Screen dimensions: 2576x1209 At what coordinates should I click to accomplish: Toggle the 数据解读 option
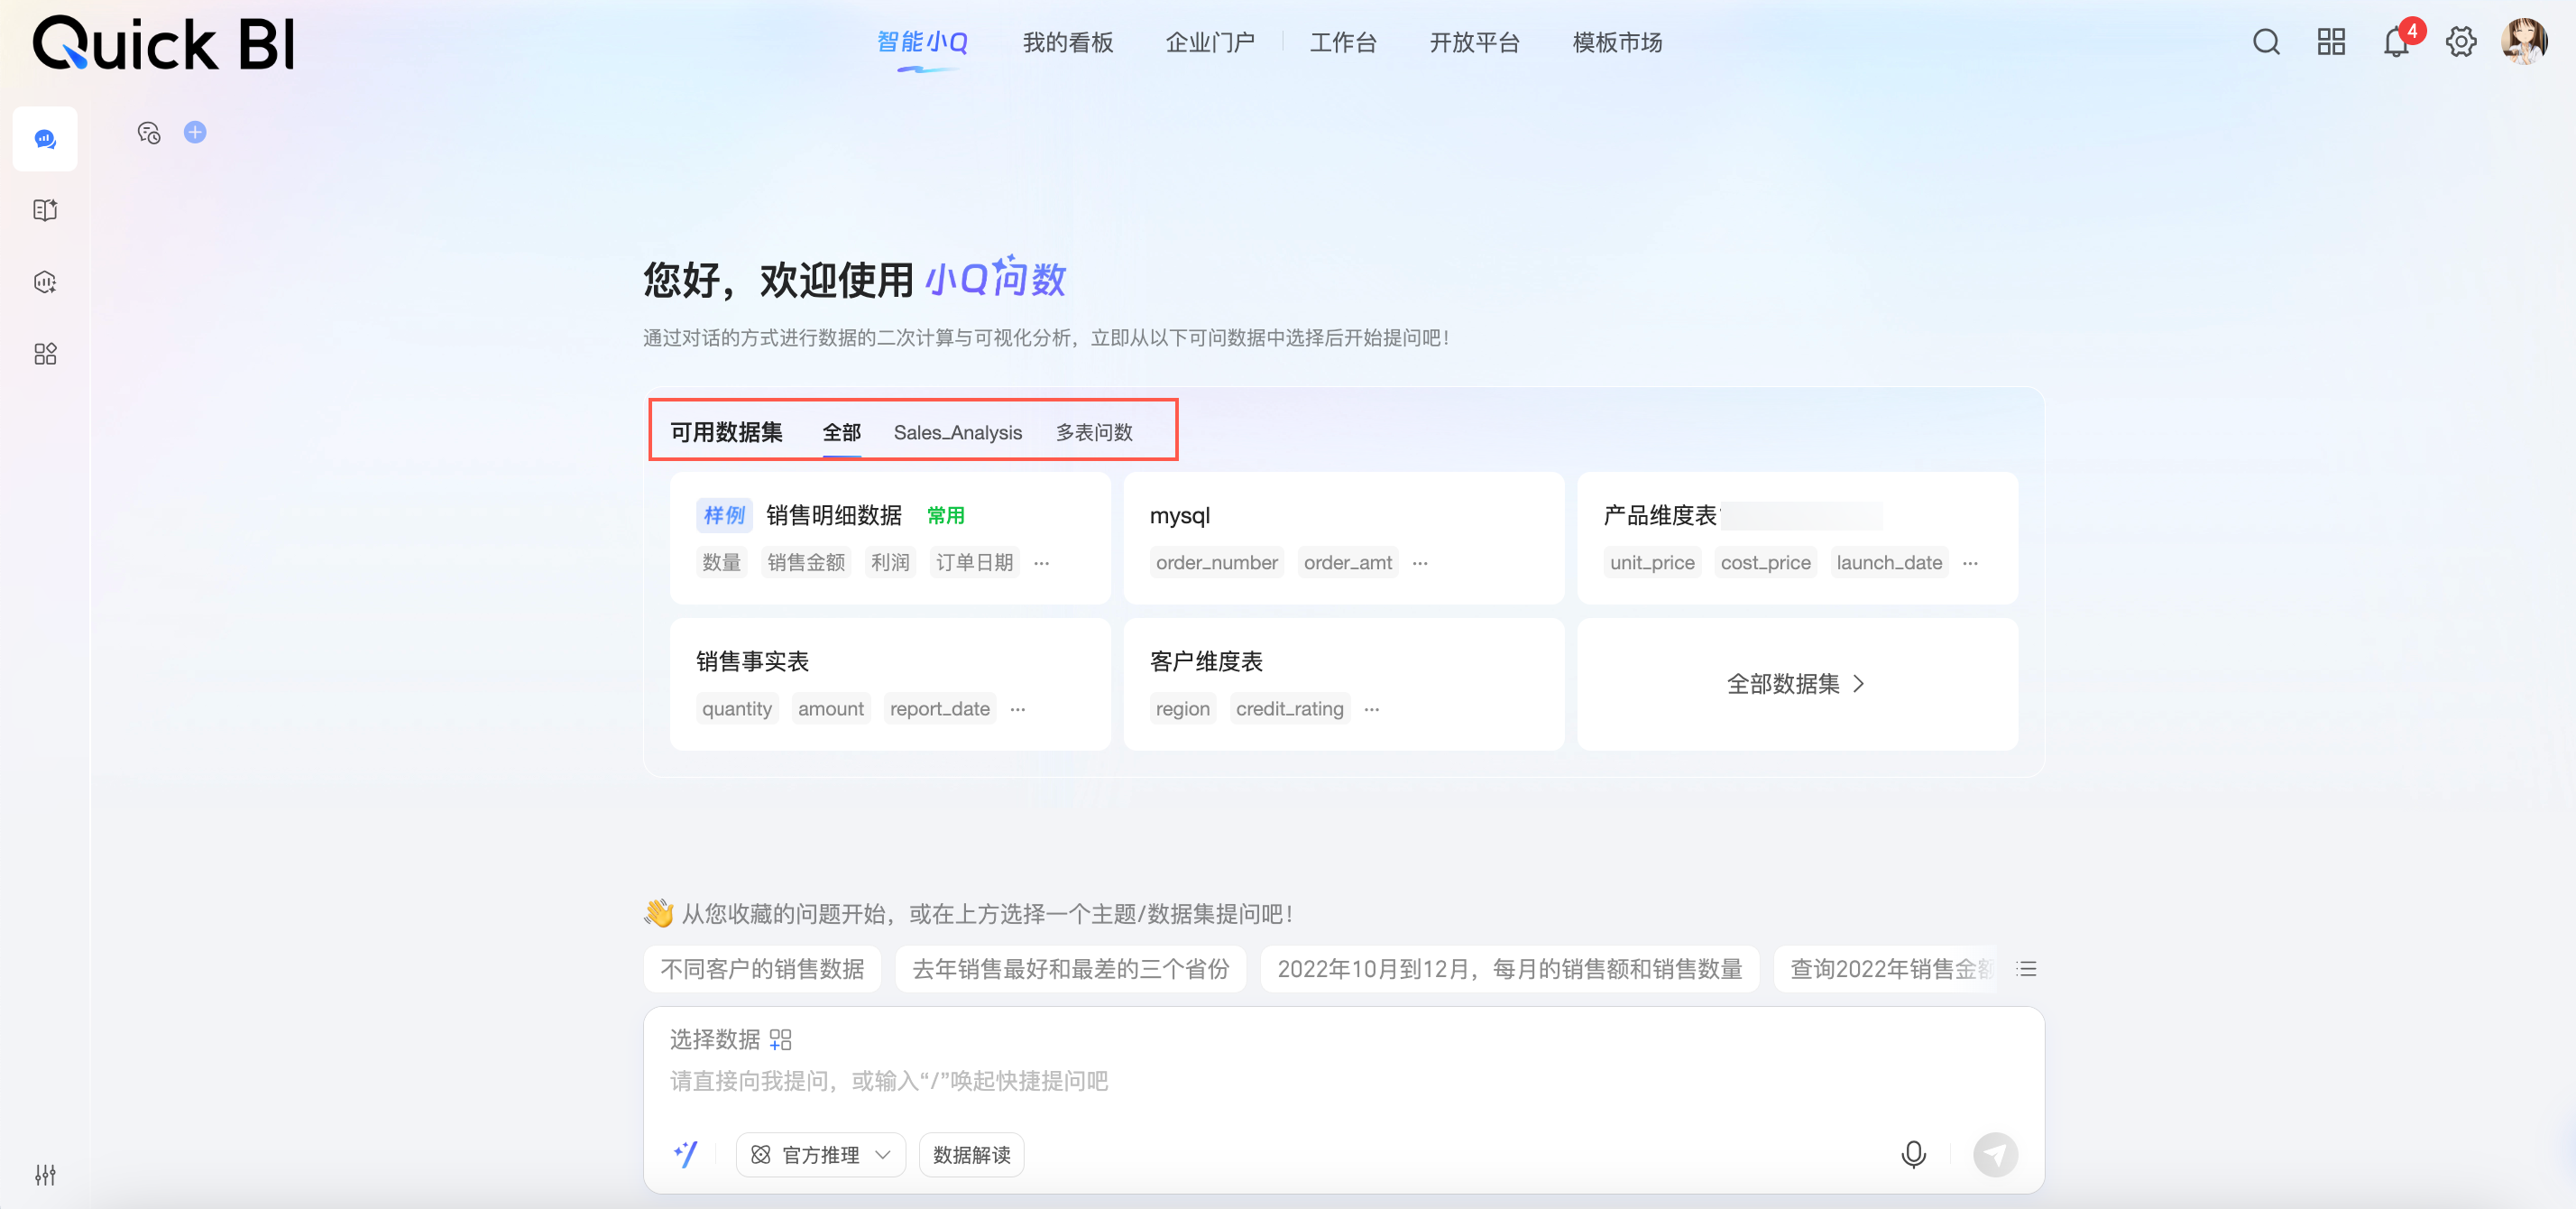[x=971, y=1155]
